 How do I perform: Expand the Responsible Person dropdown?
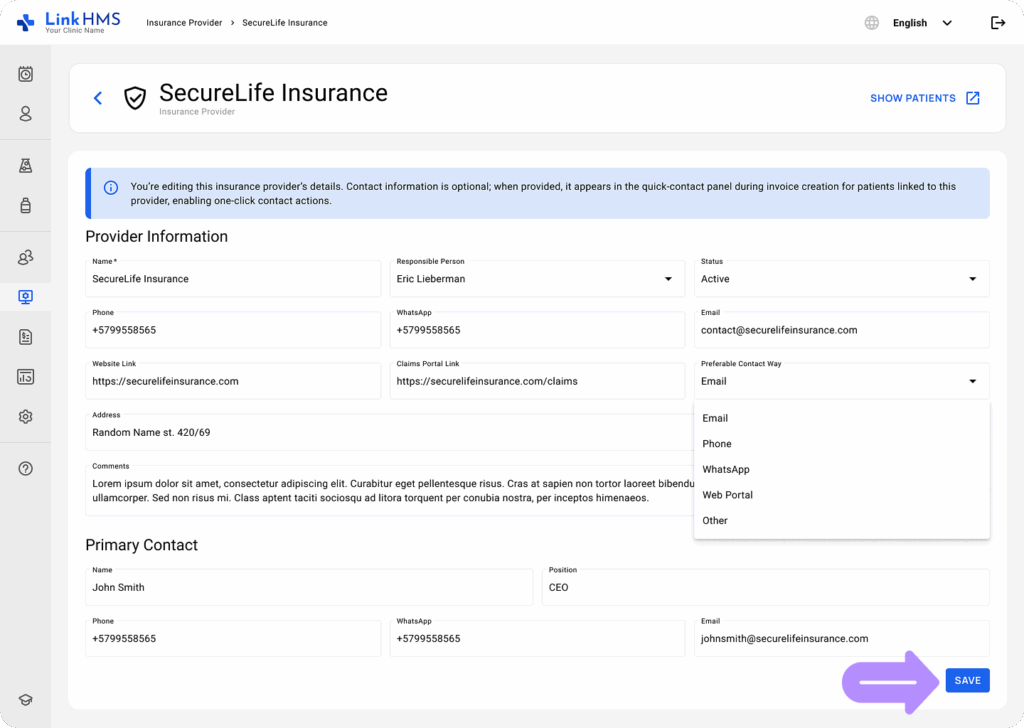click(668, 279)
